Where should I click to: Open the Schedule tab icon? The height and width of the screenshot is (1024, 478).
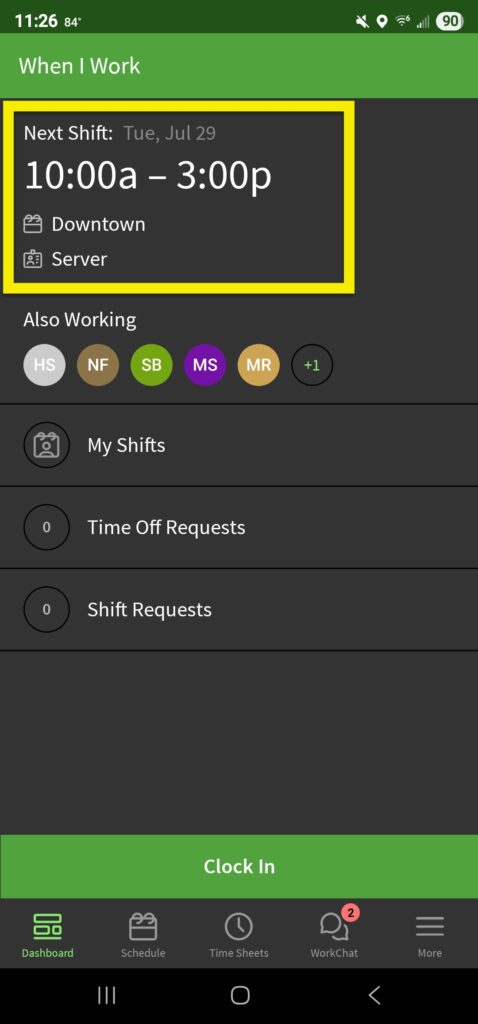tap(143, 926)
